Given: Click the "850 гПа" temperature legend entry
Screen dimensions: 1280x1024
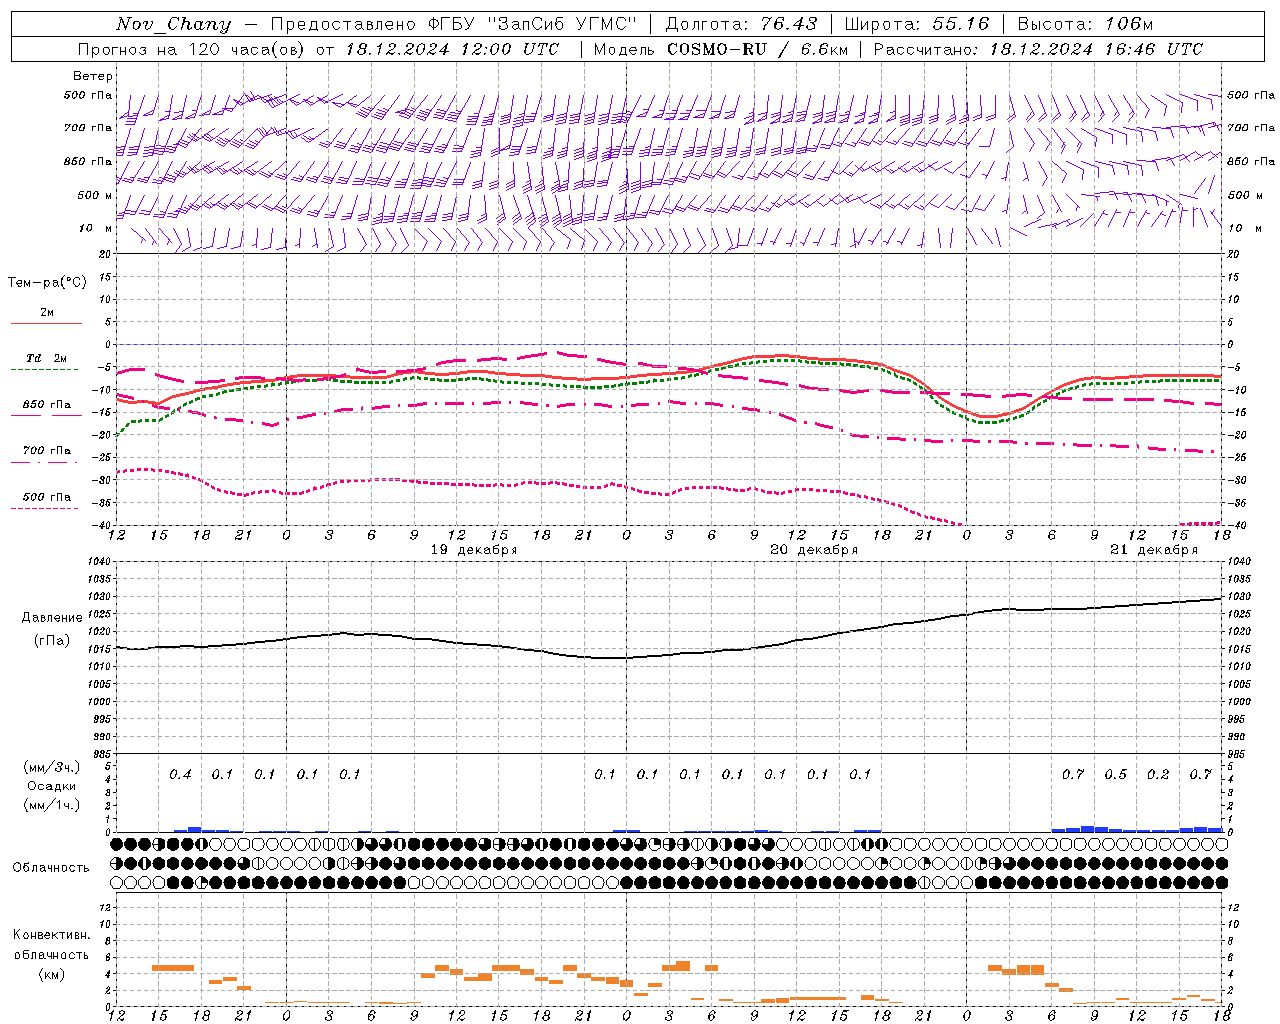Looking at the screenshot, I should pos(47,404).
